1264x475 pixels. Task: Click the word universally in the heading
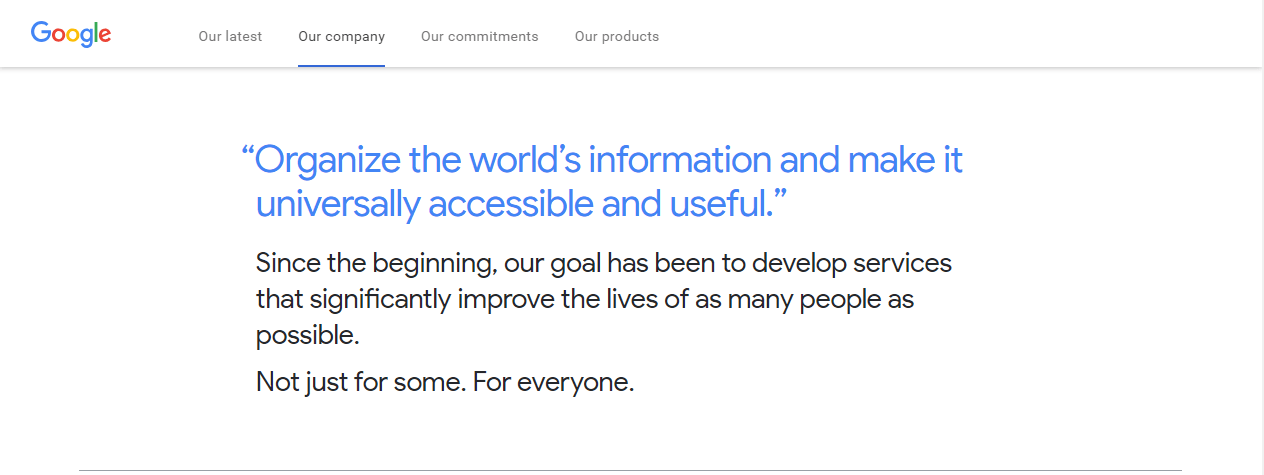pos(337,204)
